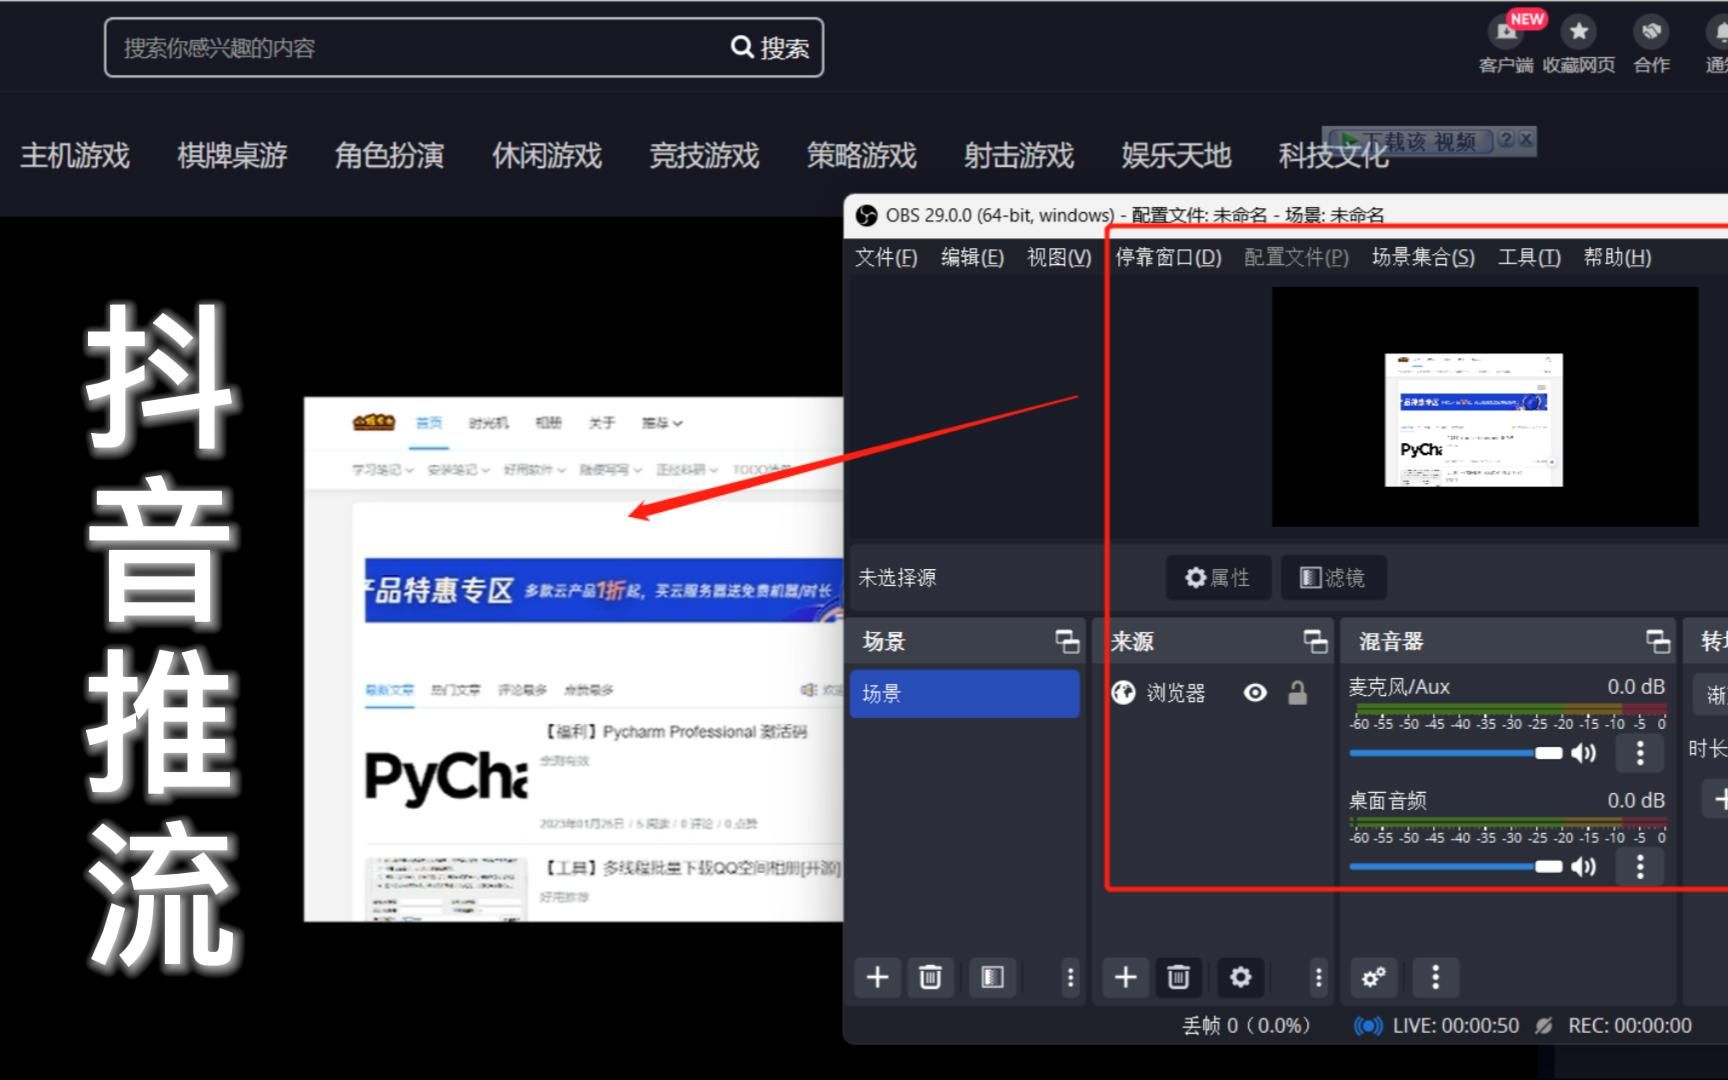Screen dimensions: 1728x1080
Task: Open the OBS 工具(T) menu
Action: pyautogui.click(x=1529, y=257)
